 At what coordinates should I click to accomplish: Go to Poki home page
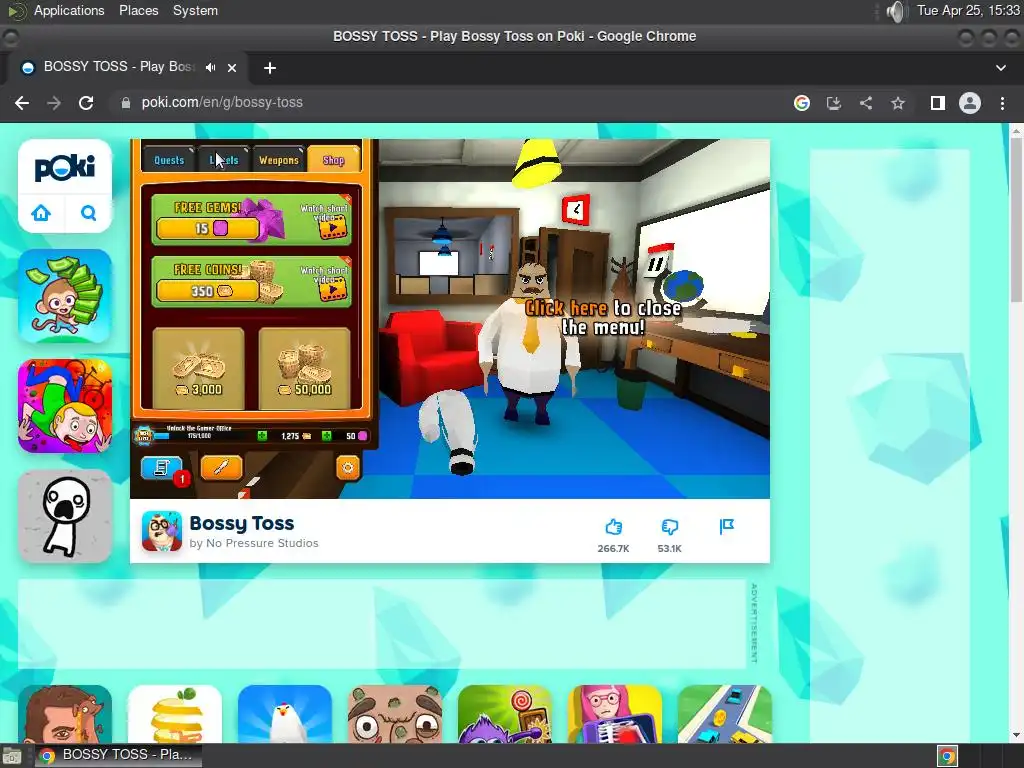tap(41, 213)
